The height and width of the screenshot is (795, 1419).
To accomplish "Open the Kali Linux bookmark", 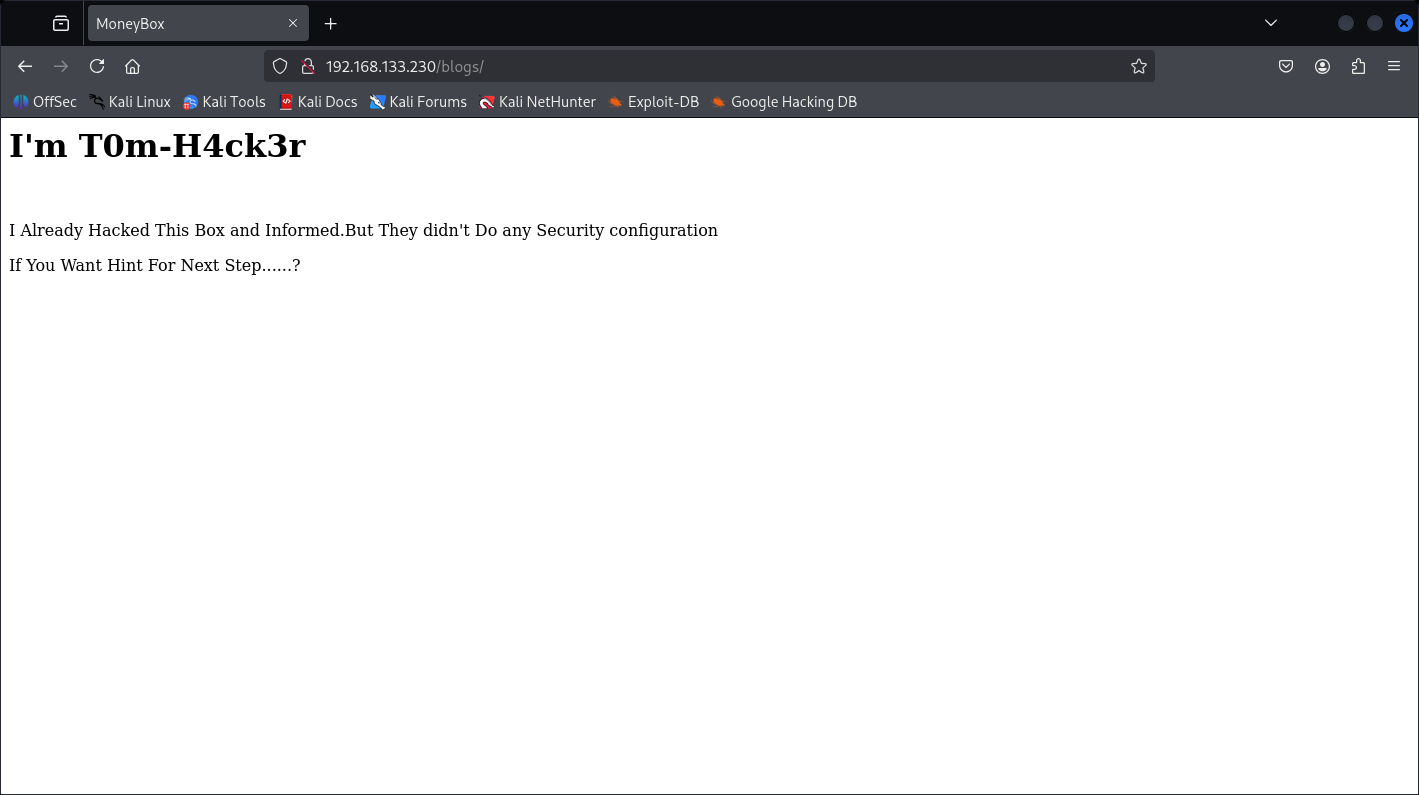I will pyautogui.click(x=129, y=102).
